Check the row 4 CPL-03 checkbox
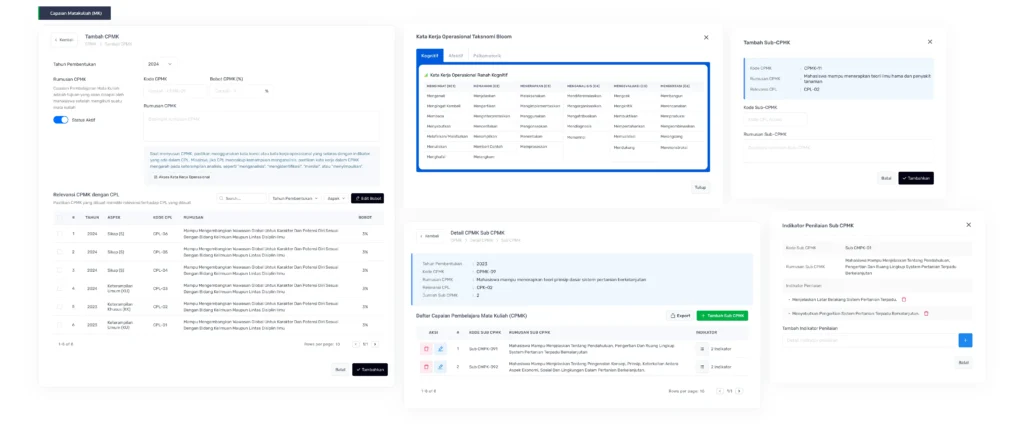Image resolution: width=1024 pixels, height=432 pixels. 60,288
